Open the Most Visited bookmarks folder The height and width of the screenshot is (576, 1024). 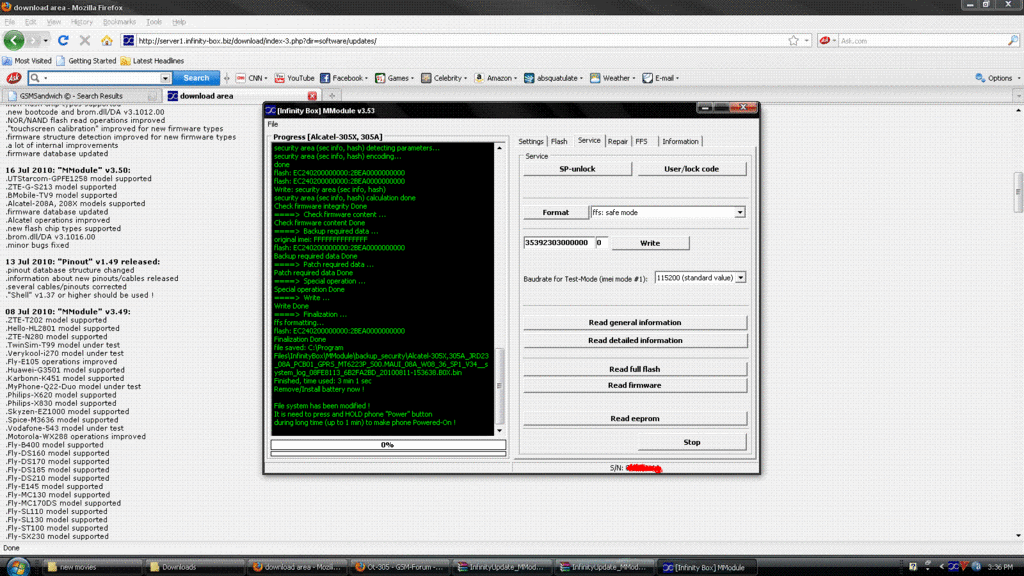[x=27, y=61]
